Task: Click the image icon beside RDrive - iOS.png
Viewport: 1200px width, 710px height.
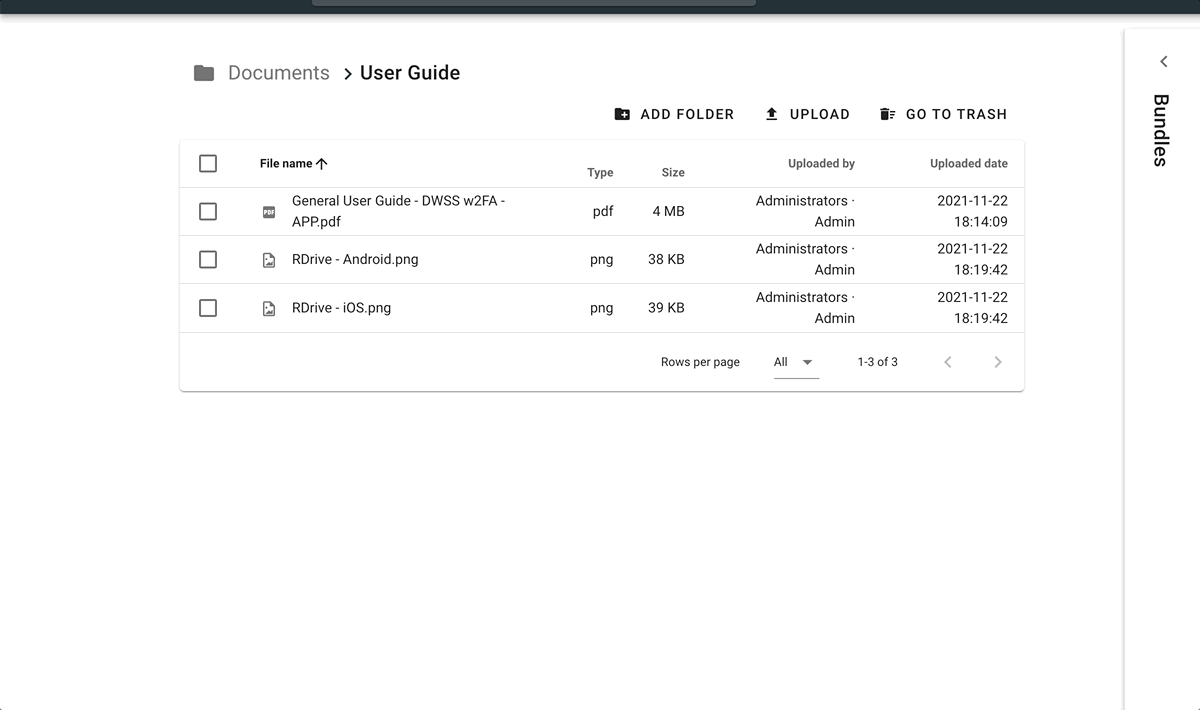Action: coord(268,308)
